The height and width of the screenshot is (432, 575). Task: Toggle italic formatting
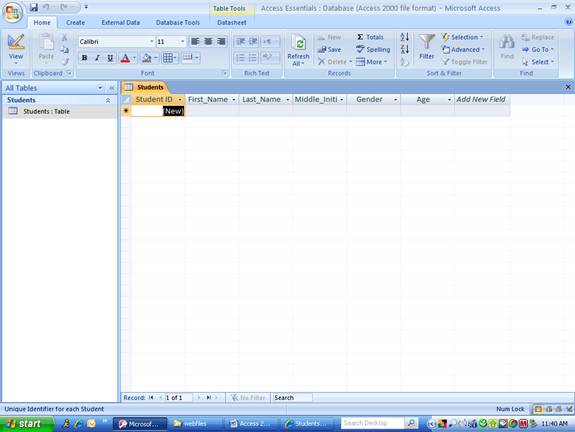[97, 58]
